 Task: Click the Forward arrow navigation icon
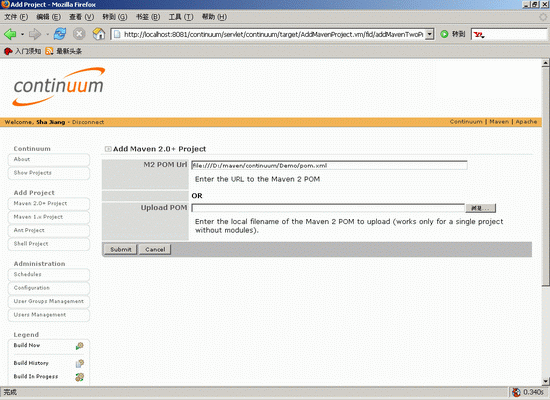35,34
